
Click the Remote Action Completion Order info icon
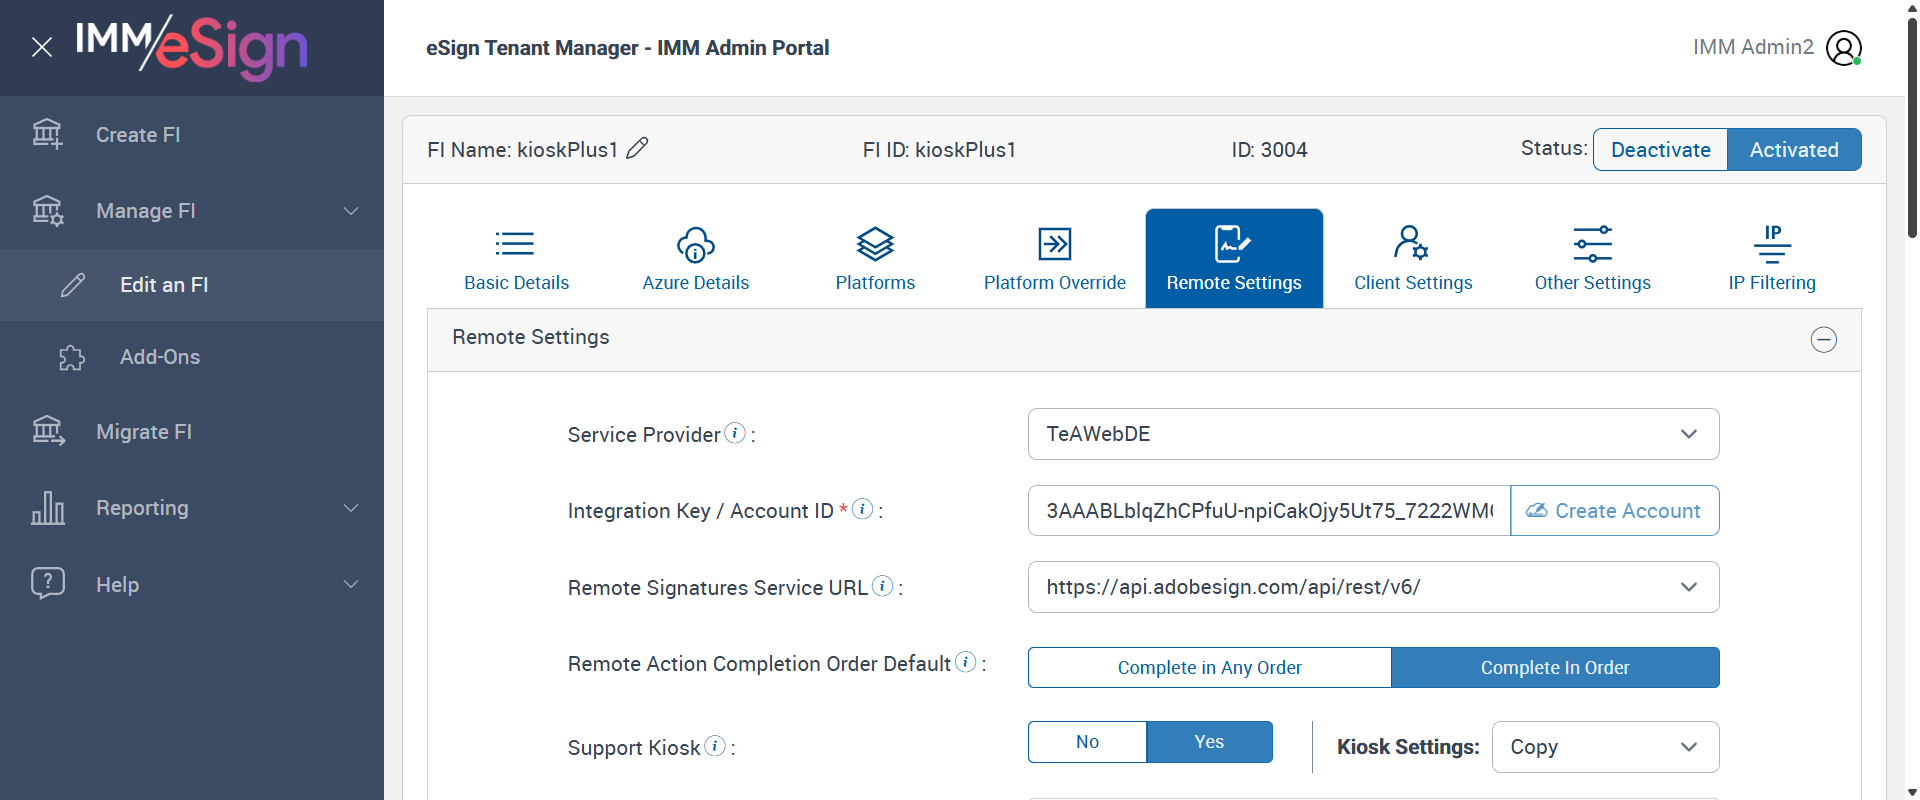pyautogui.click(x=965, y=662)
